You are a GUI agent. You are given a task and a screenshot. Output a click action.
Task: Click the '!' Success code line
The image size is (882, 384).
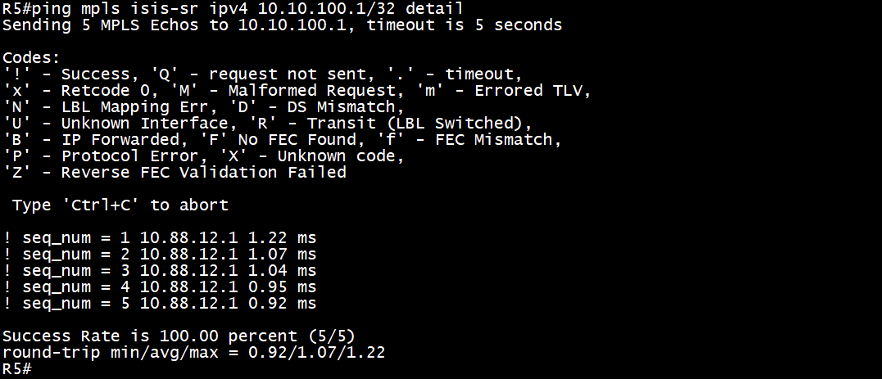tap(262, 74)
